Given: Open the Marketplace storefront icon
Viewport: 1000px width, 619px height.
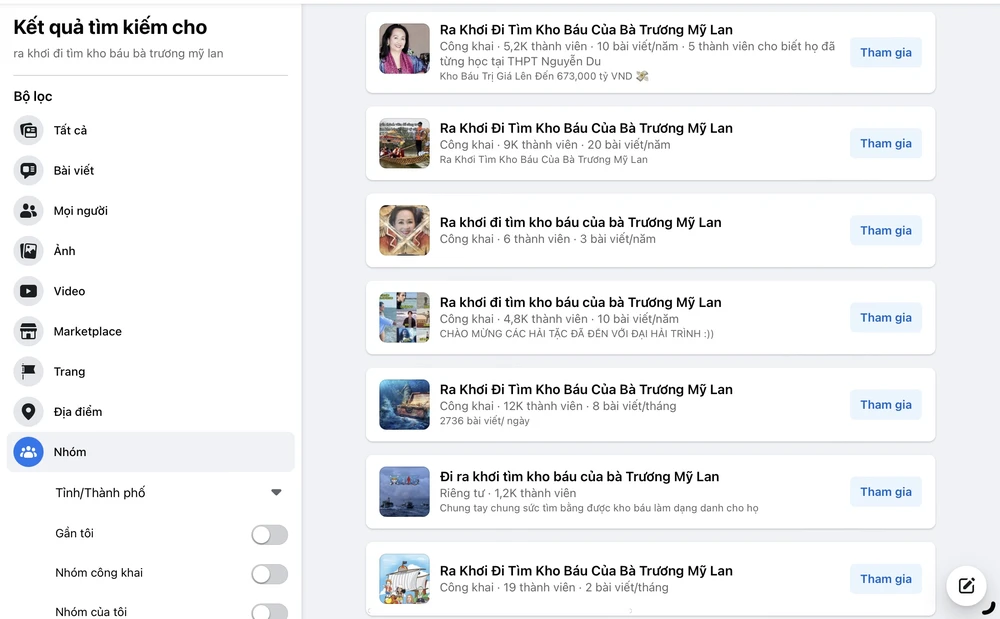Looking at the screenshot, I should click(28, 331).
